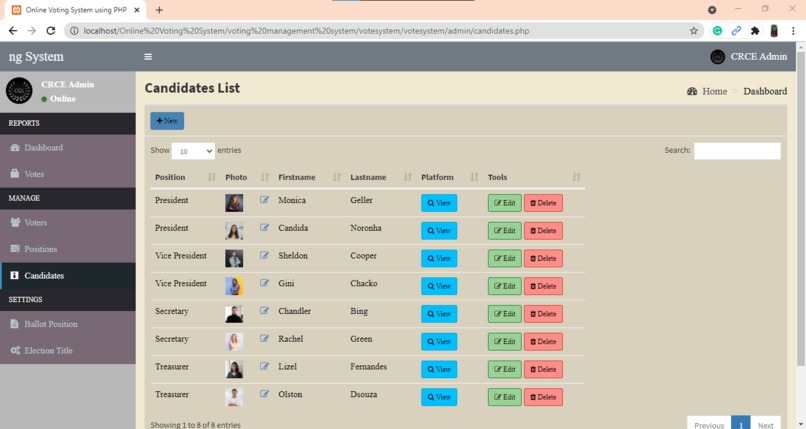View platform of Lizel Fernandes
Image resolution: width=806 pixels, height=429 pixels.
tap(439, 369)
